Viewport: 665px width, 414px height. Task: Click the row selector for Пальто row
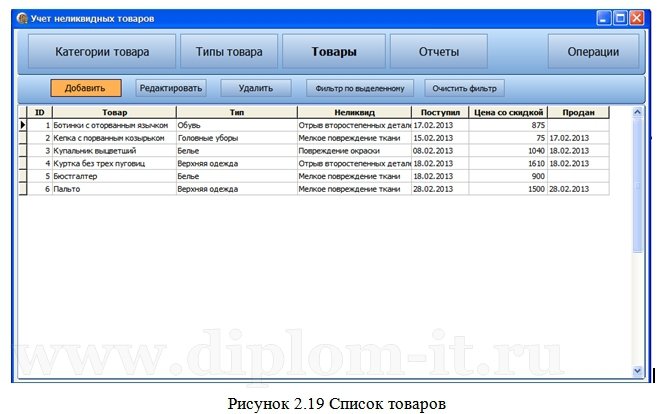click(x=23, y=189)
